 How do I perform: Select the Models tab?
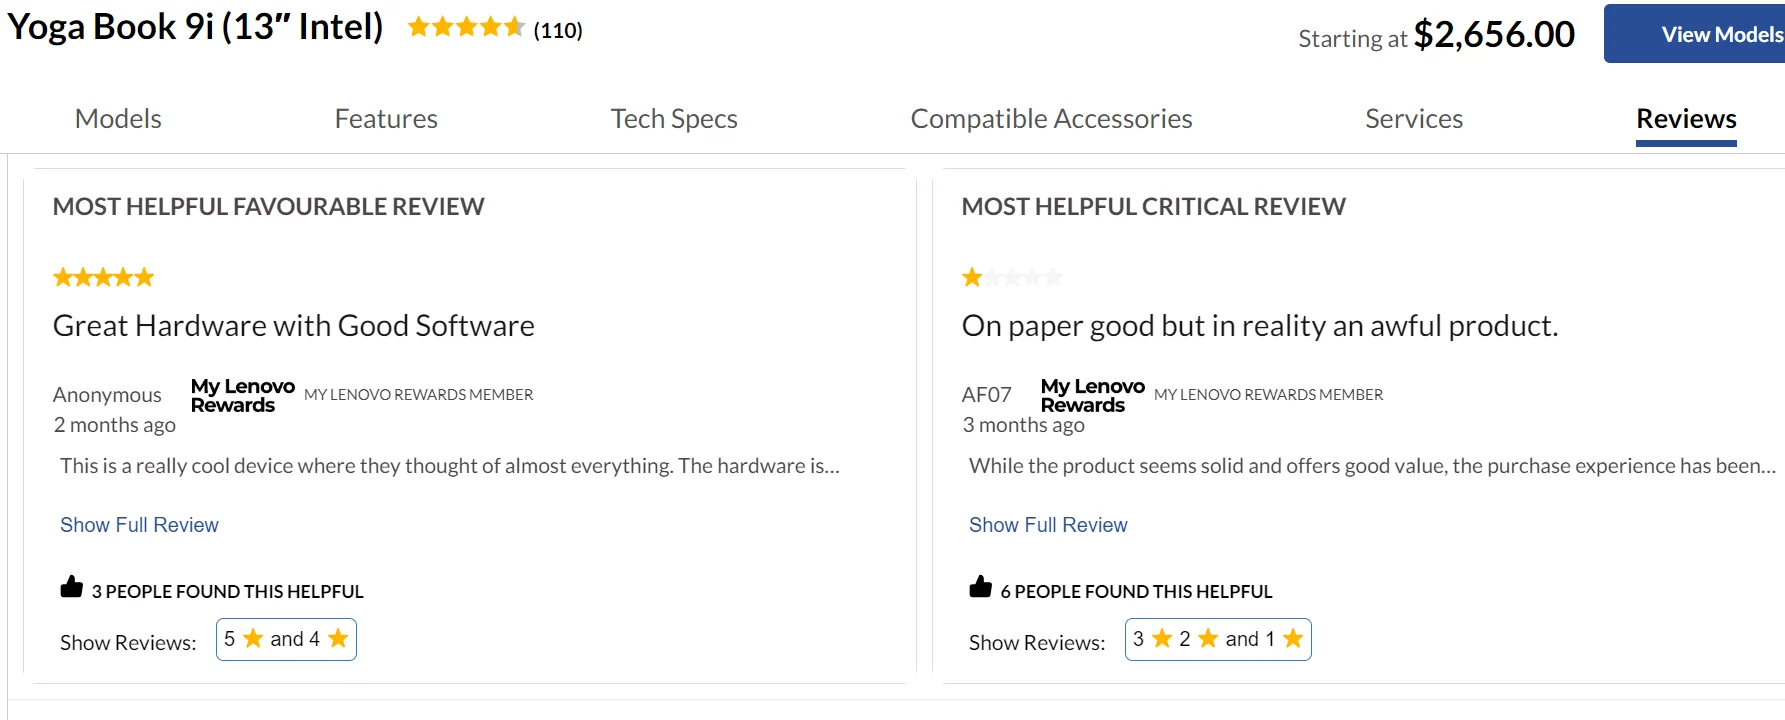pos(117,118)
